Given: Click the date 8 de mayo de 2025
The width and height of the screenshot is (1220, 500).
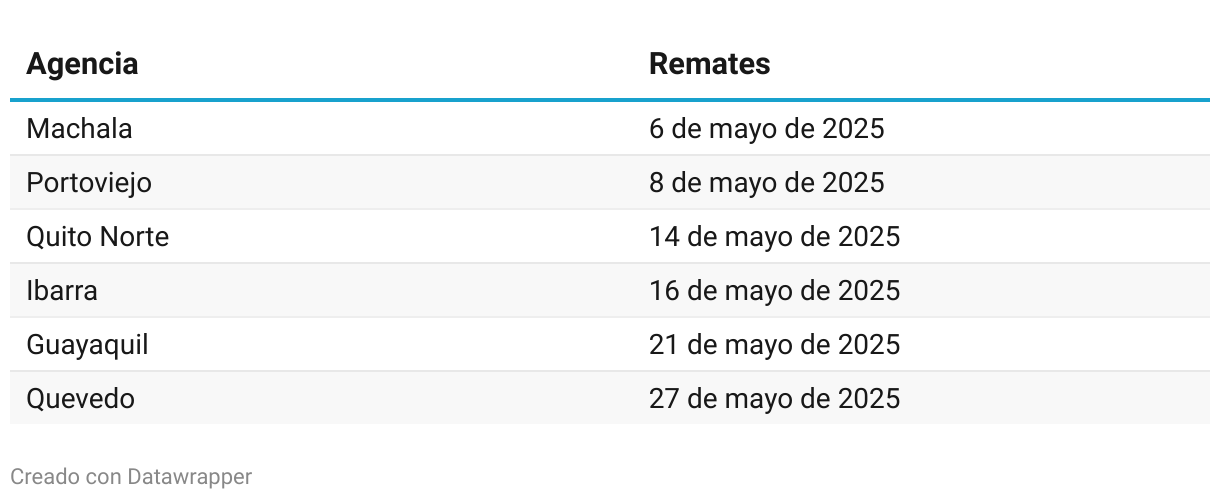Looking at the screenshot, I should pos(767,183).
